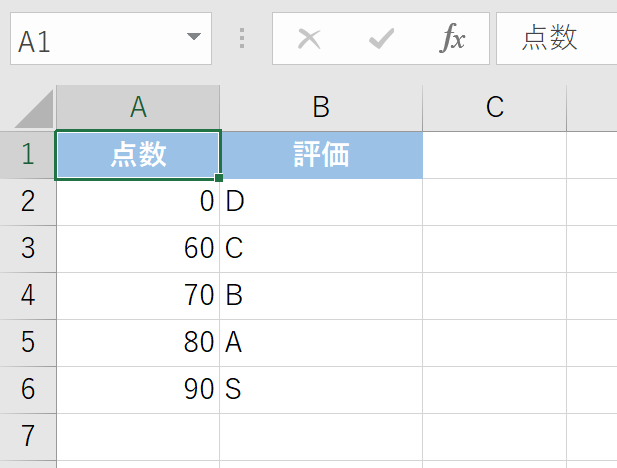
Task: Click the Cancel X icon in formula bar
Action: pos(309,39)
